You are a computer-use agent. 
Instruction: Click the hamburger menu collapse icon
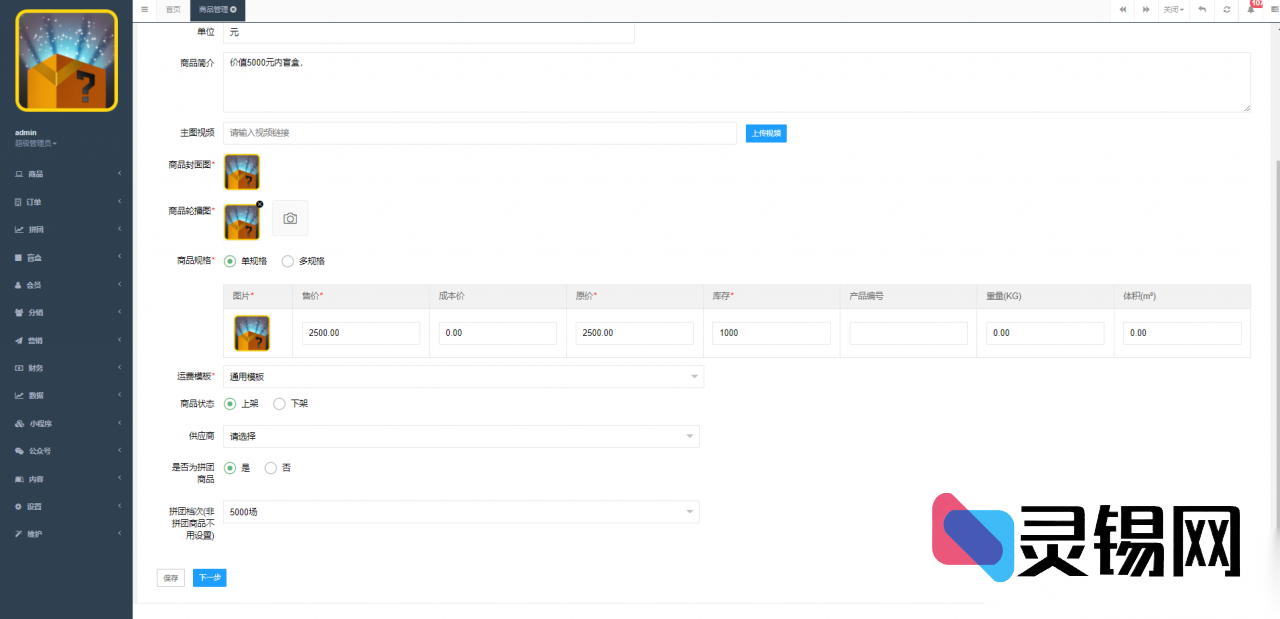click(x=145, y=9)
